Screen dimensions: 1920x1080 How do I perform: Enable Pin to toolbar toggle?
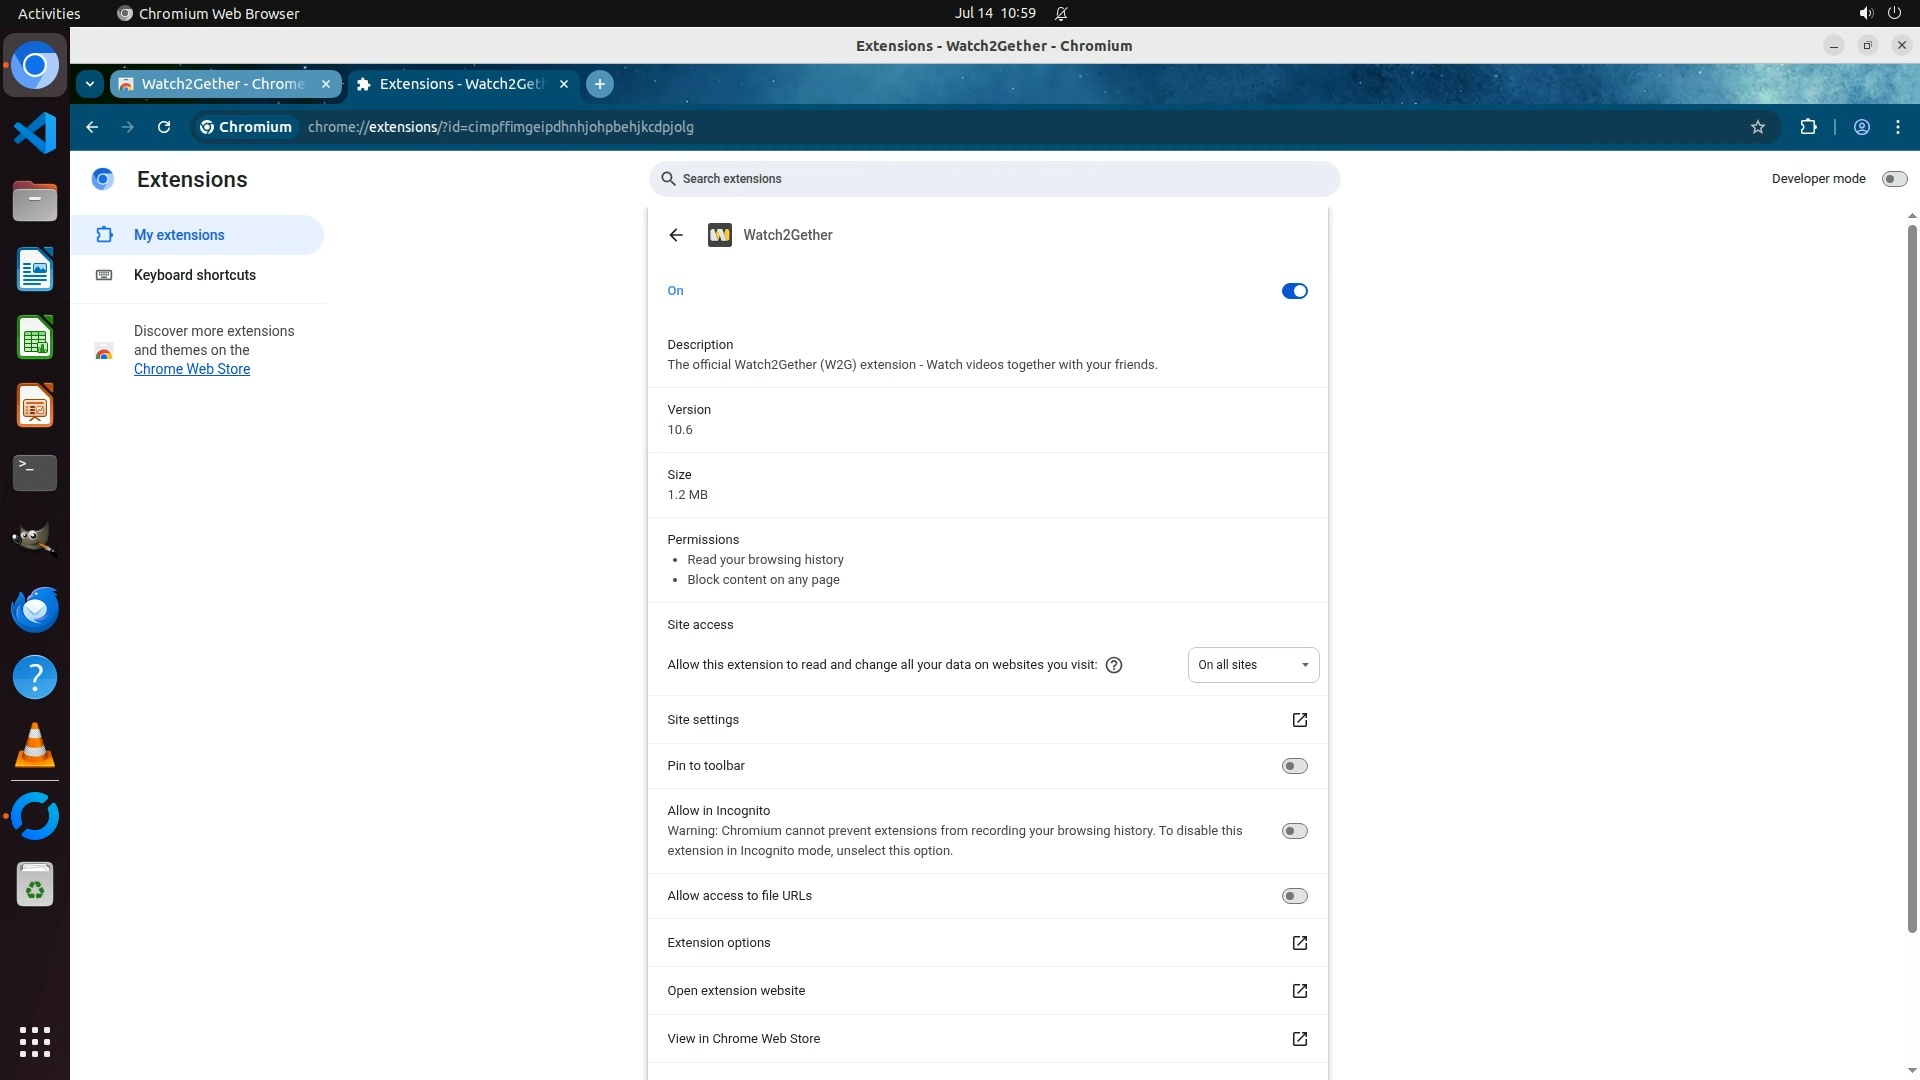(1294, 766)
